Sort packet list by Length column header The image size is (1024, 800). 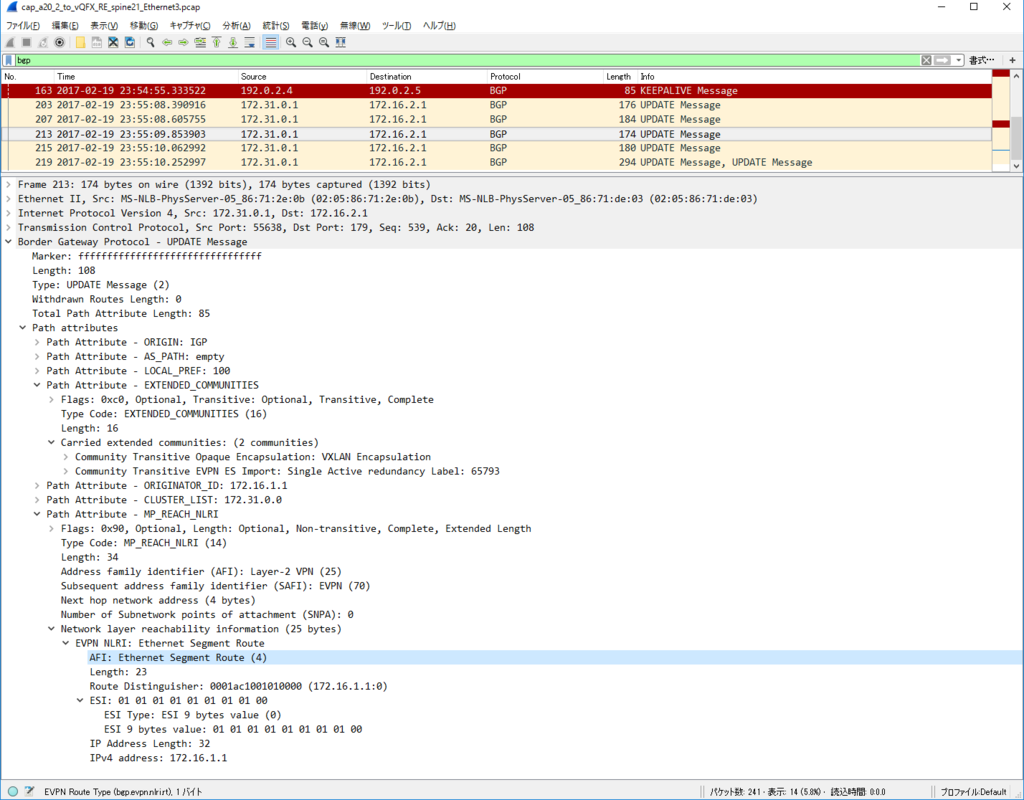pos(620,76)
